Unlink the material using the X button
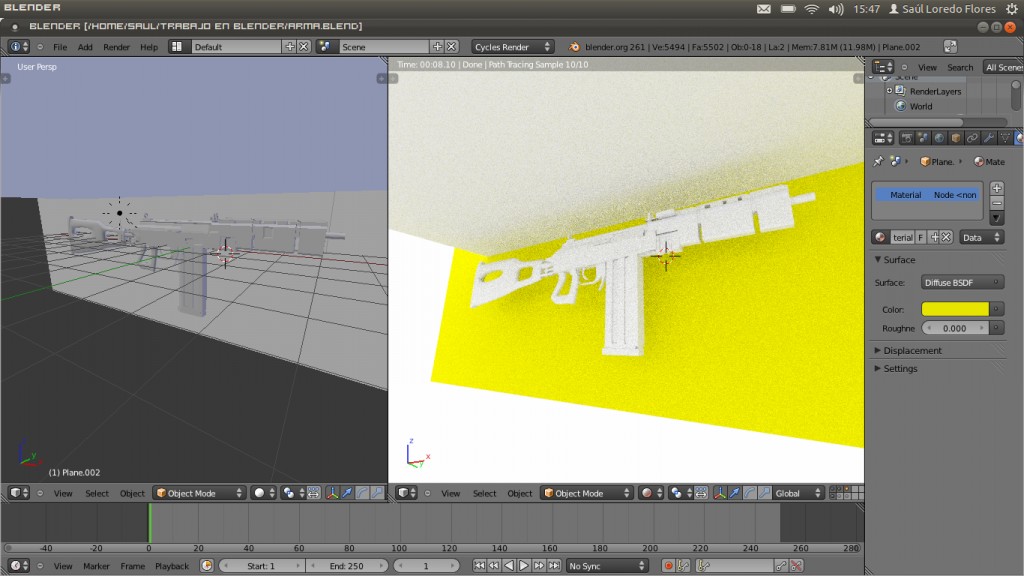 click(x=945, y=237)
